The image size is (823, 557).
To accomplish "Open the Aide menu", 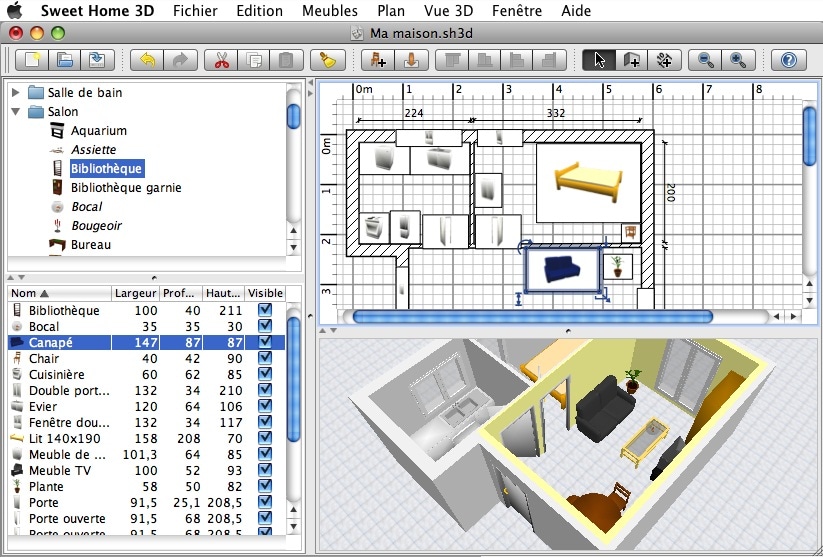I will click(576, 10).
